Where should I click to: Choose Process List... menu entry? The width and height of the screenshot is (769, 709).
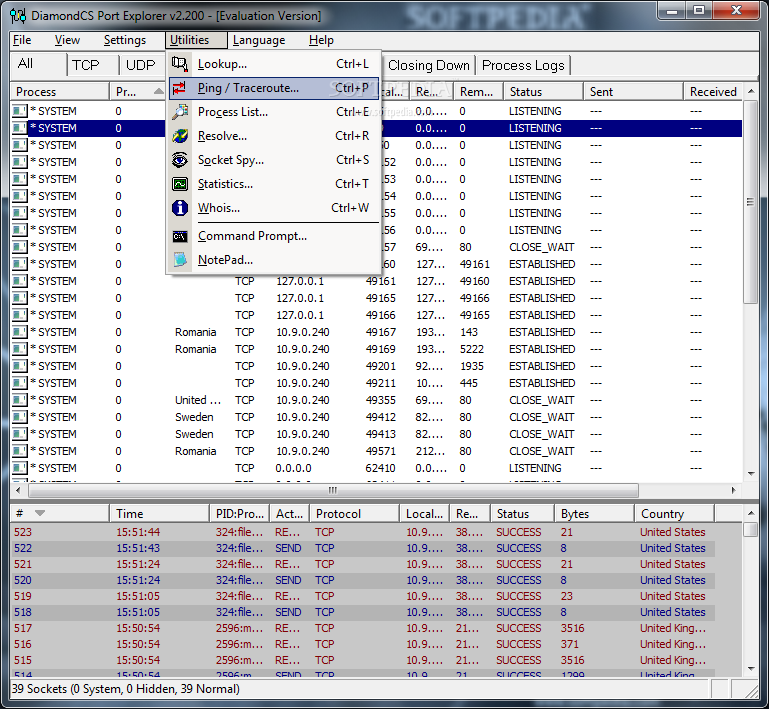click(x=274, y=112)
